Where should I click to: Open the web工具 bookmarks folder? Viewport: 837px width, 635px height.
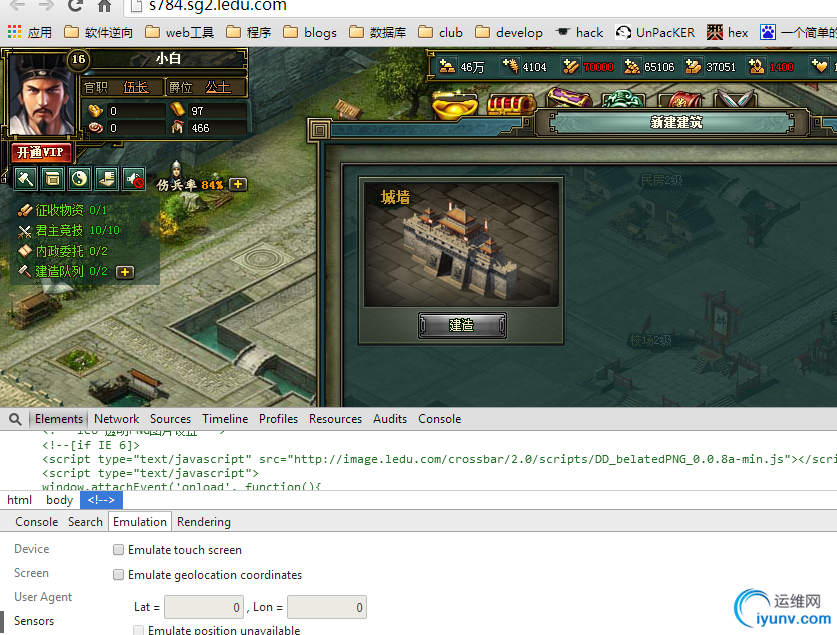tap(180, 32)
